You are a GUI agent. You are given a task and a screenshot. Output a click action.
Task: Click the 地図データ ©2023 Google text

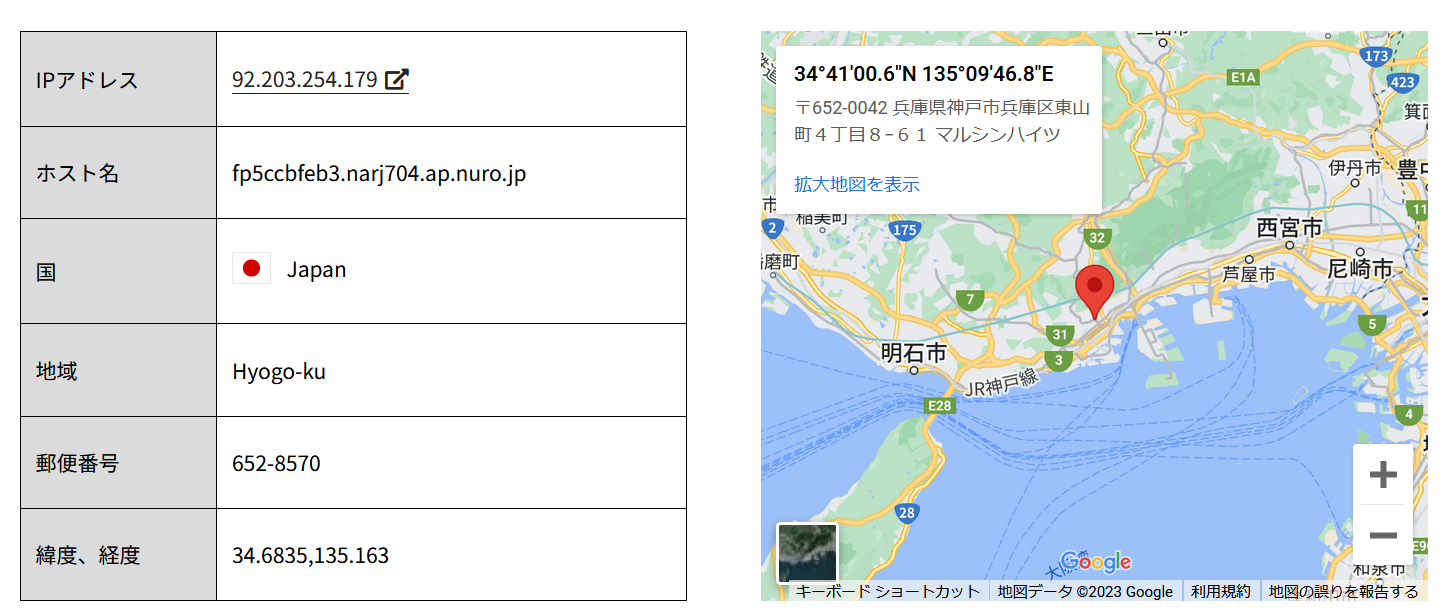1085,591
